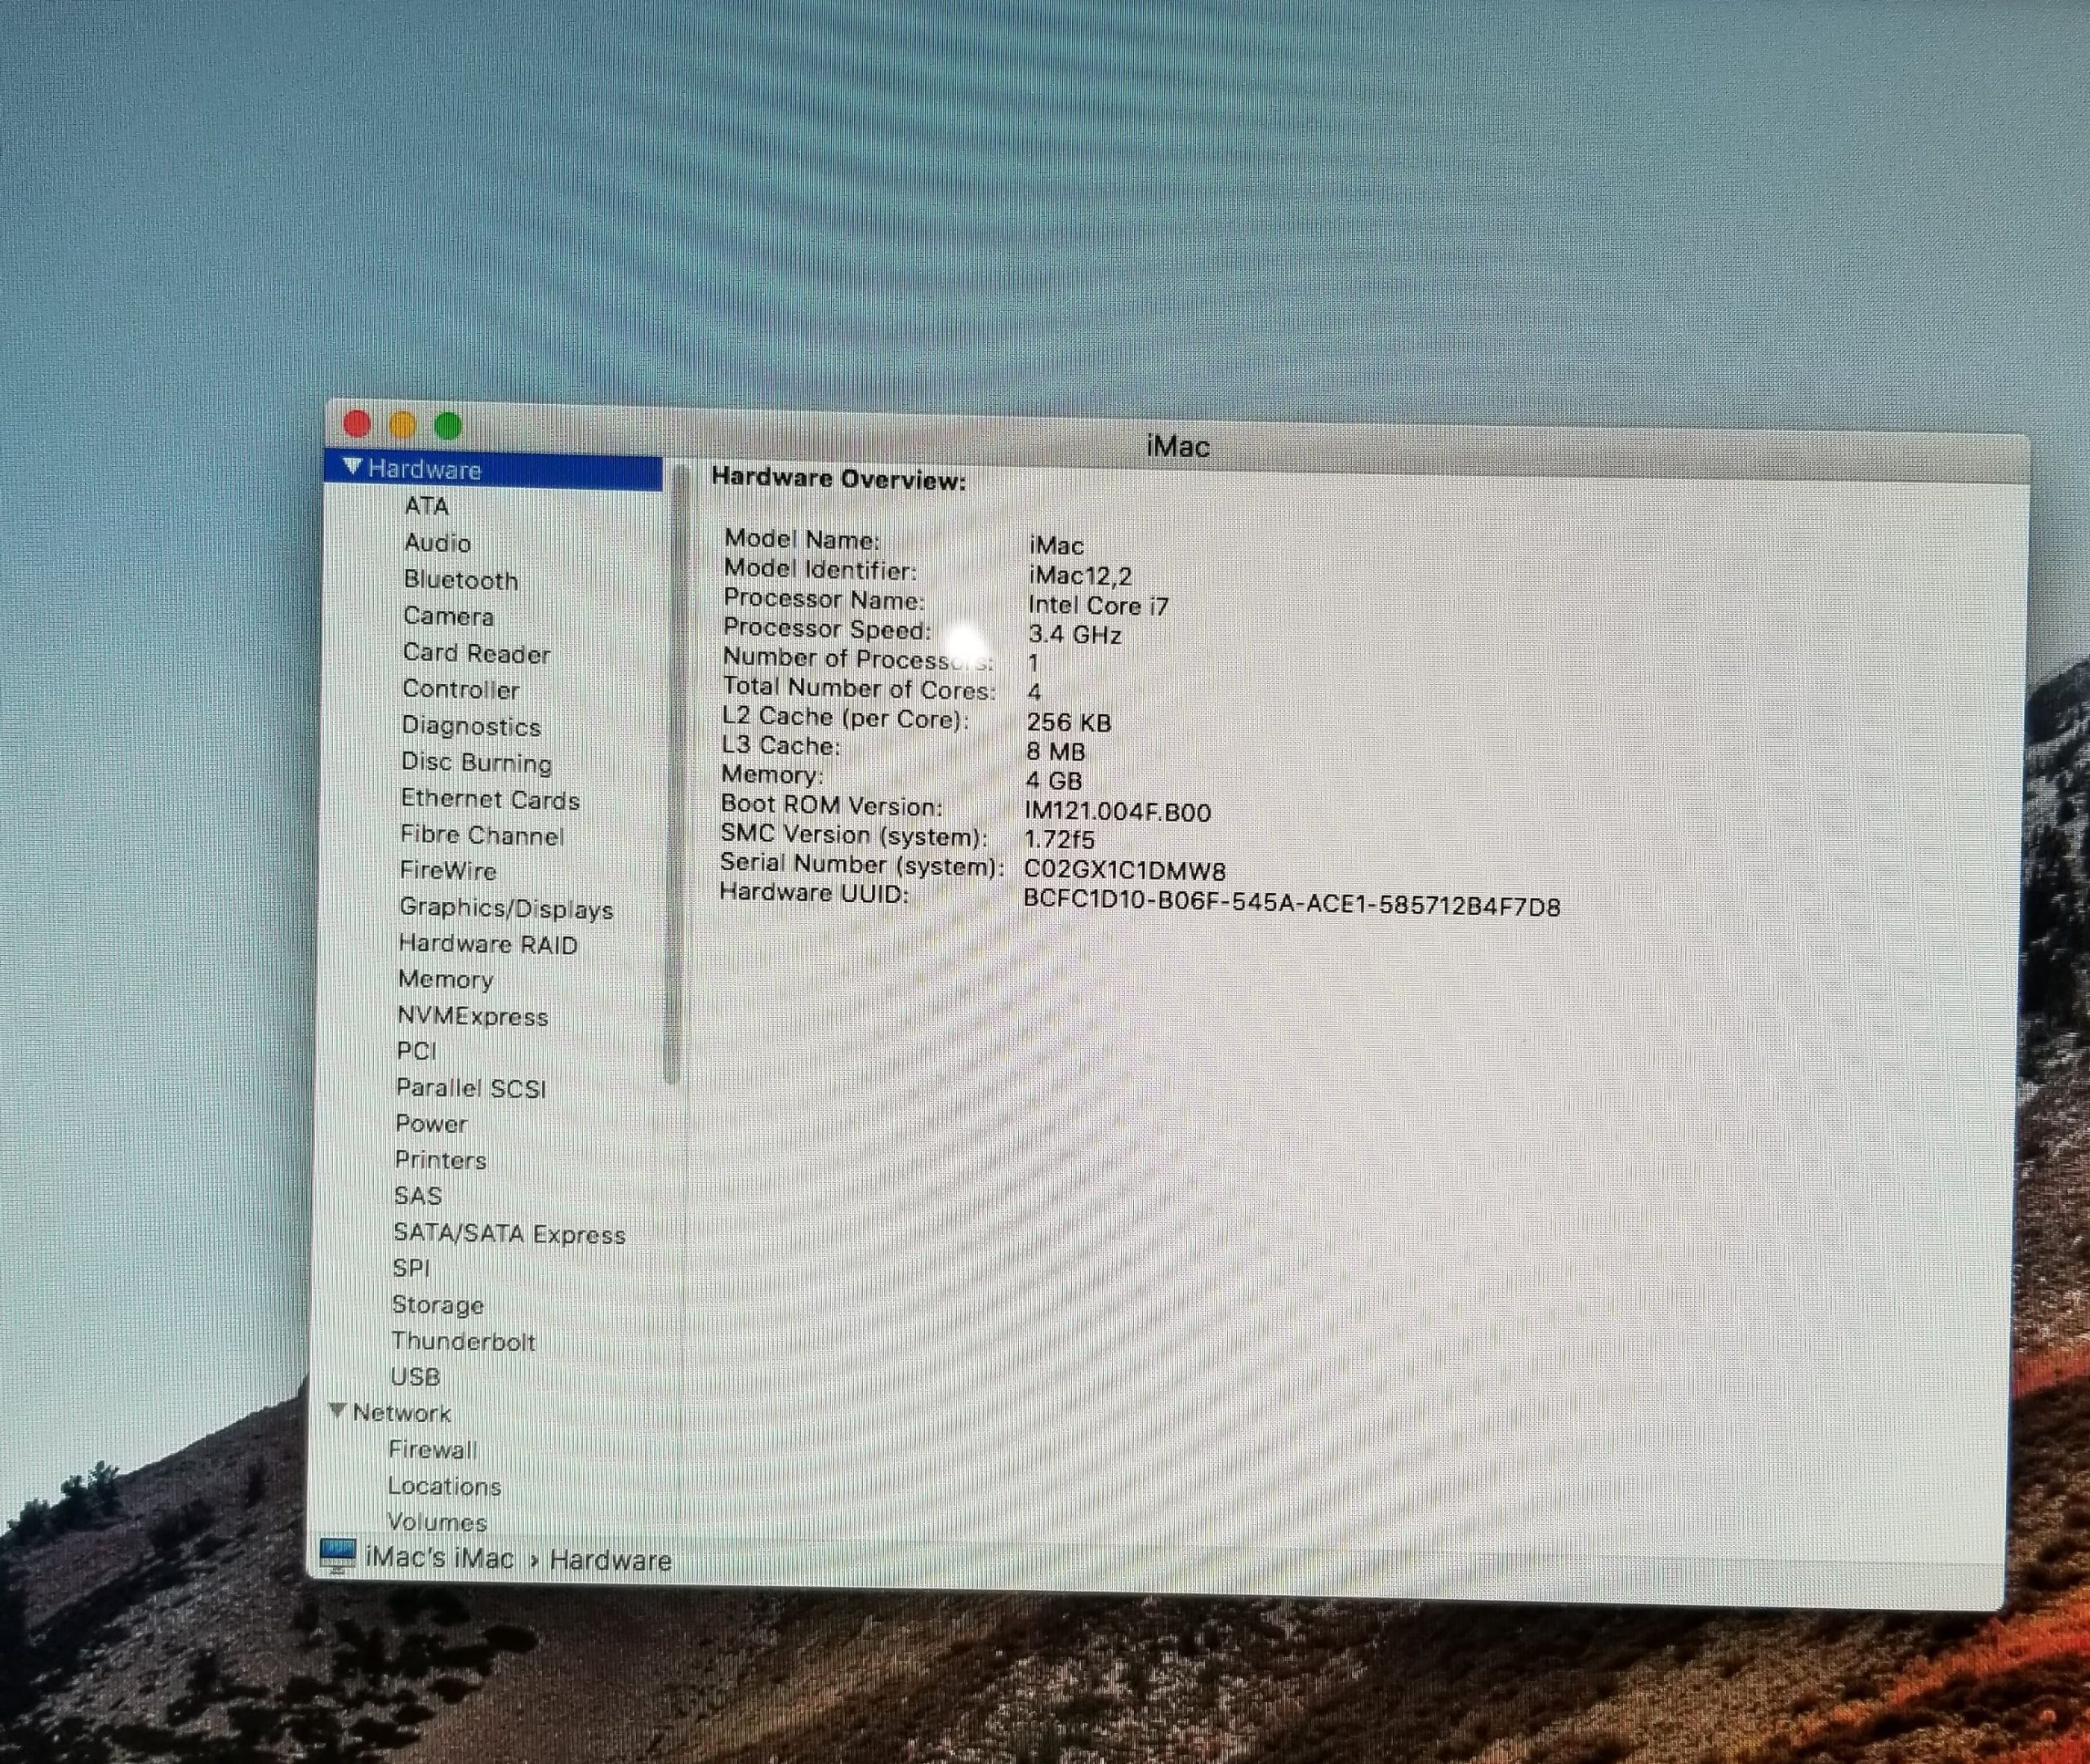This screenshot has width=2090, height=1764.
Task: Select Ethernet Cards in sidebar
Action: (490, 799)
